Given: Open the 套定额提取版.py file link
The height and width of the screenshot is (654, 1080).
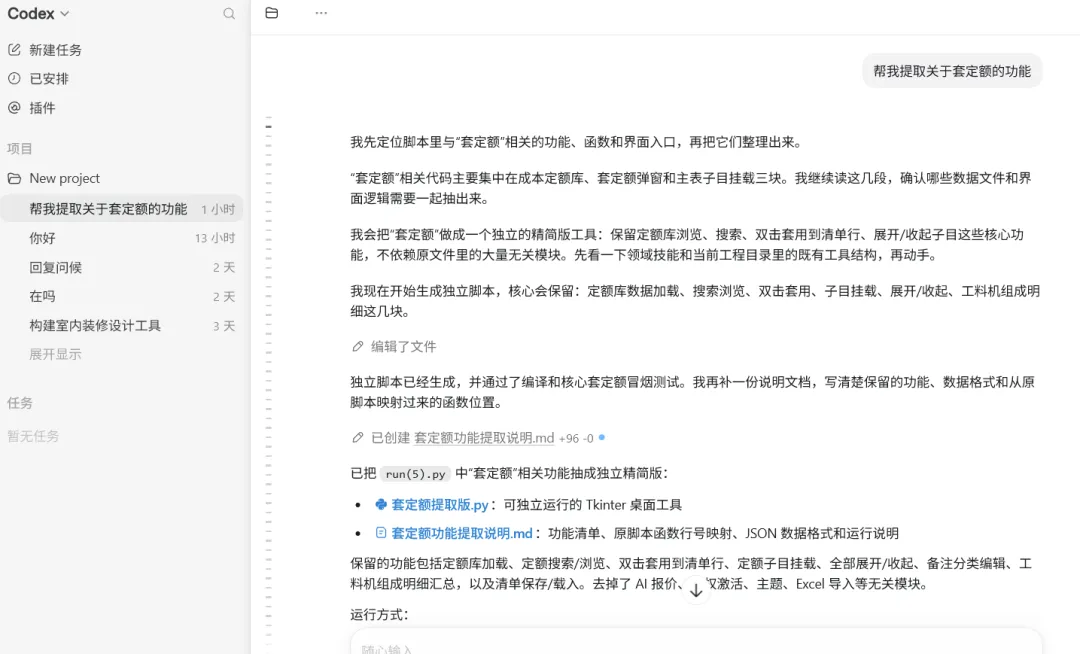Looking at the screenshot, I should pyautogui.click(x=439, y=505).
